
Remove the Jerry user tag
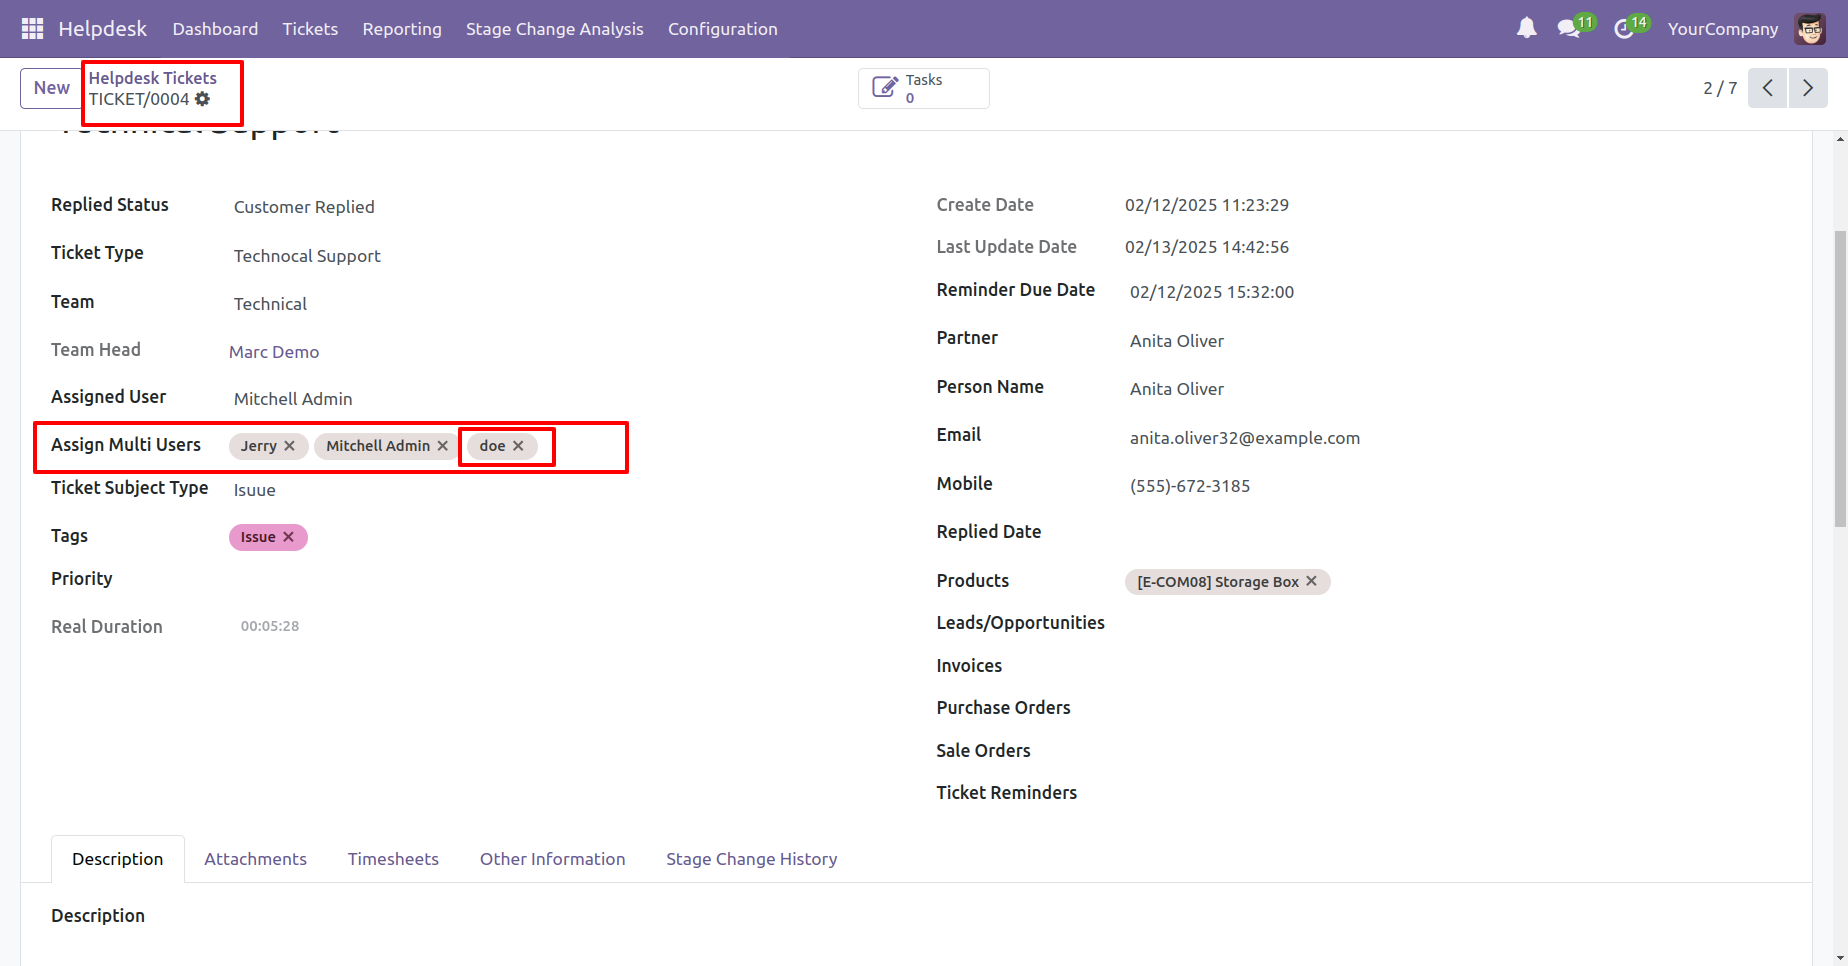tap(289, 446)
